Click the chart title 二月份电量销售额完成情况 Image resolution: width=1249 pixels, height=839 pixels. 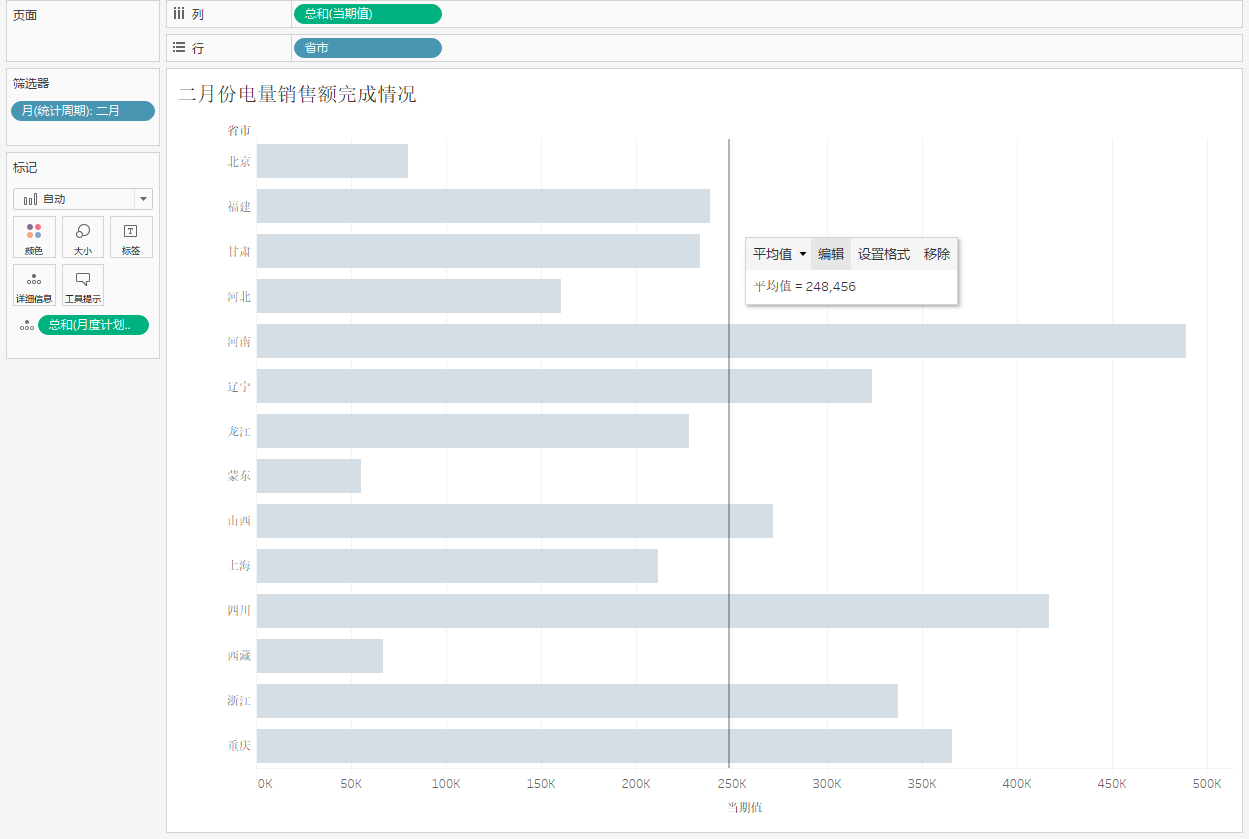click(x=297, y=95)
